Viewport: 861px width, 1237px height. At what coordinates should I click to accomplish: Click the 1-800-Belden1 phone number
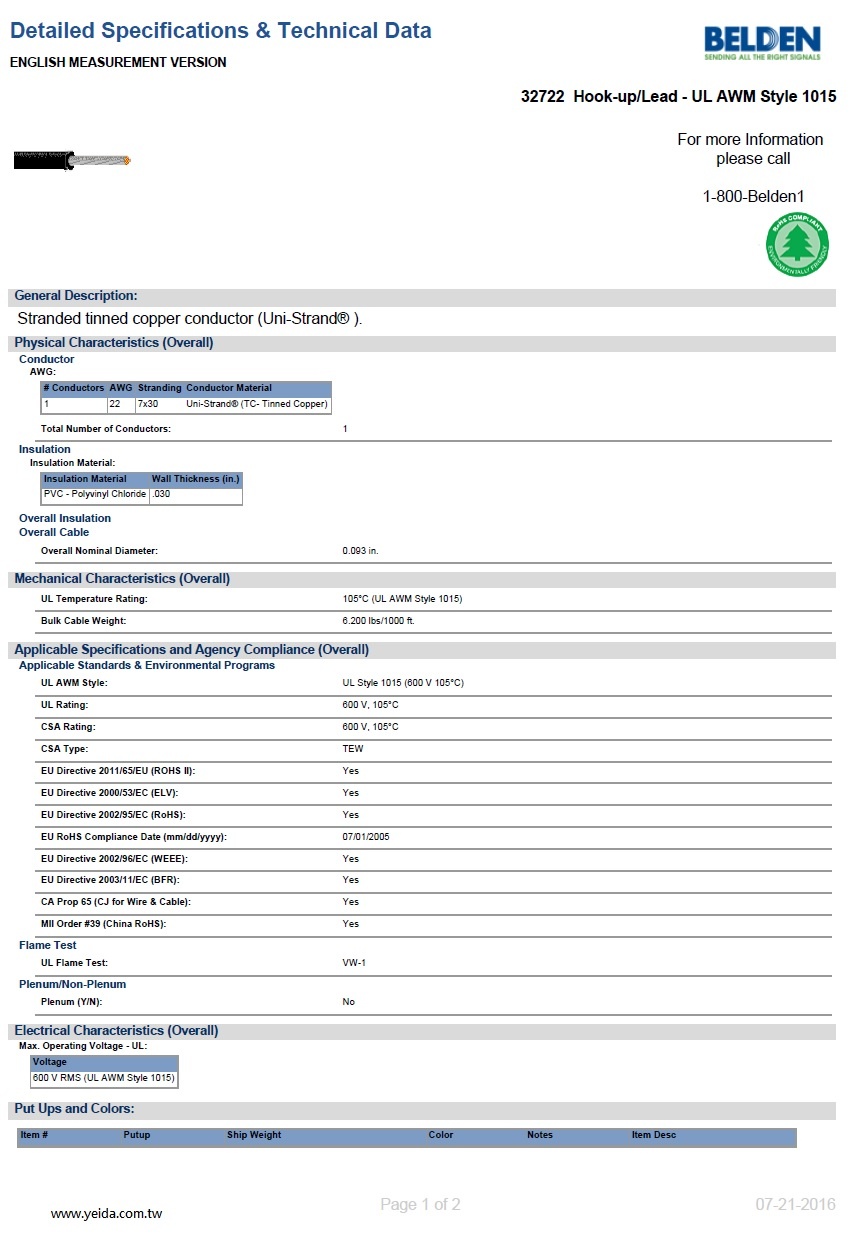pyautogui.click(x=753, y=197)
